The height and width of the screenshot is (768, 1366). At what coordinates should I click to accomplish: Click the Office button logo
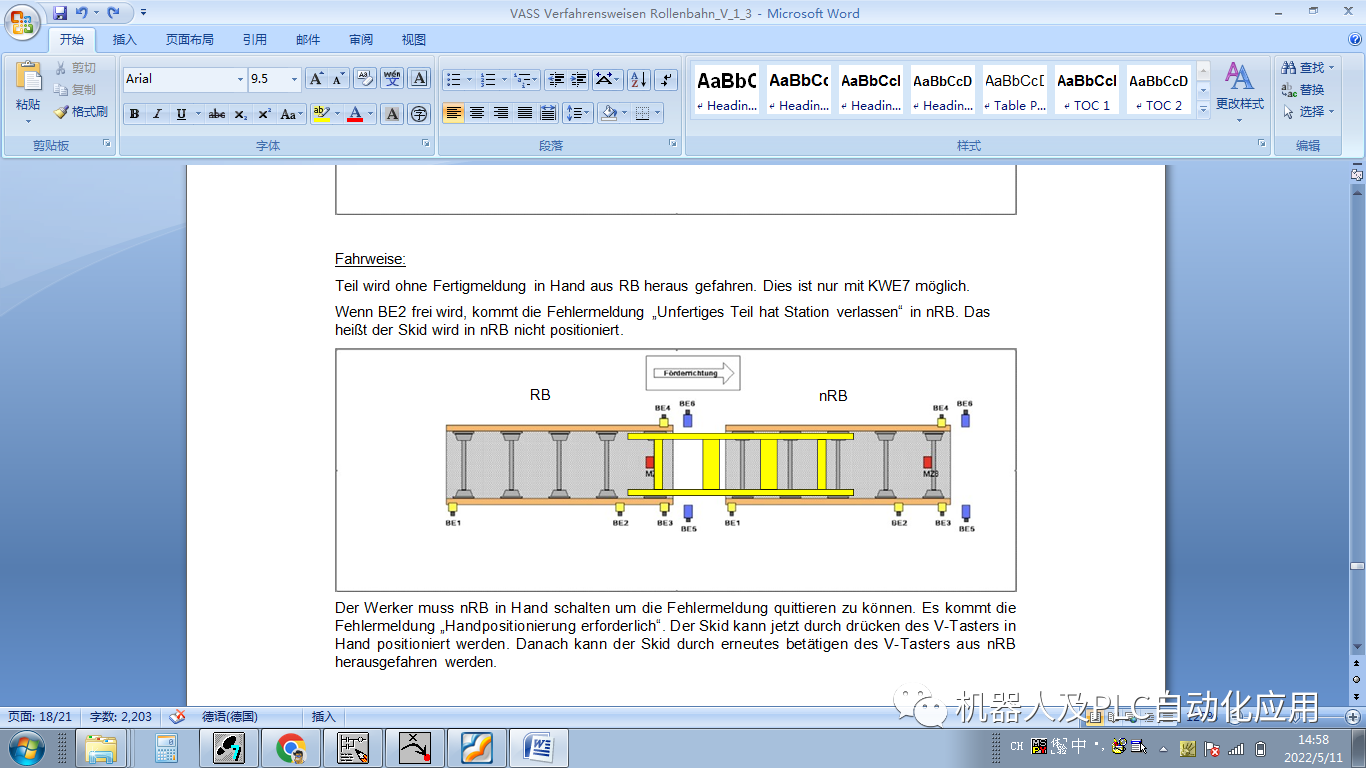point(23,20)
